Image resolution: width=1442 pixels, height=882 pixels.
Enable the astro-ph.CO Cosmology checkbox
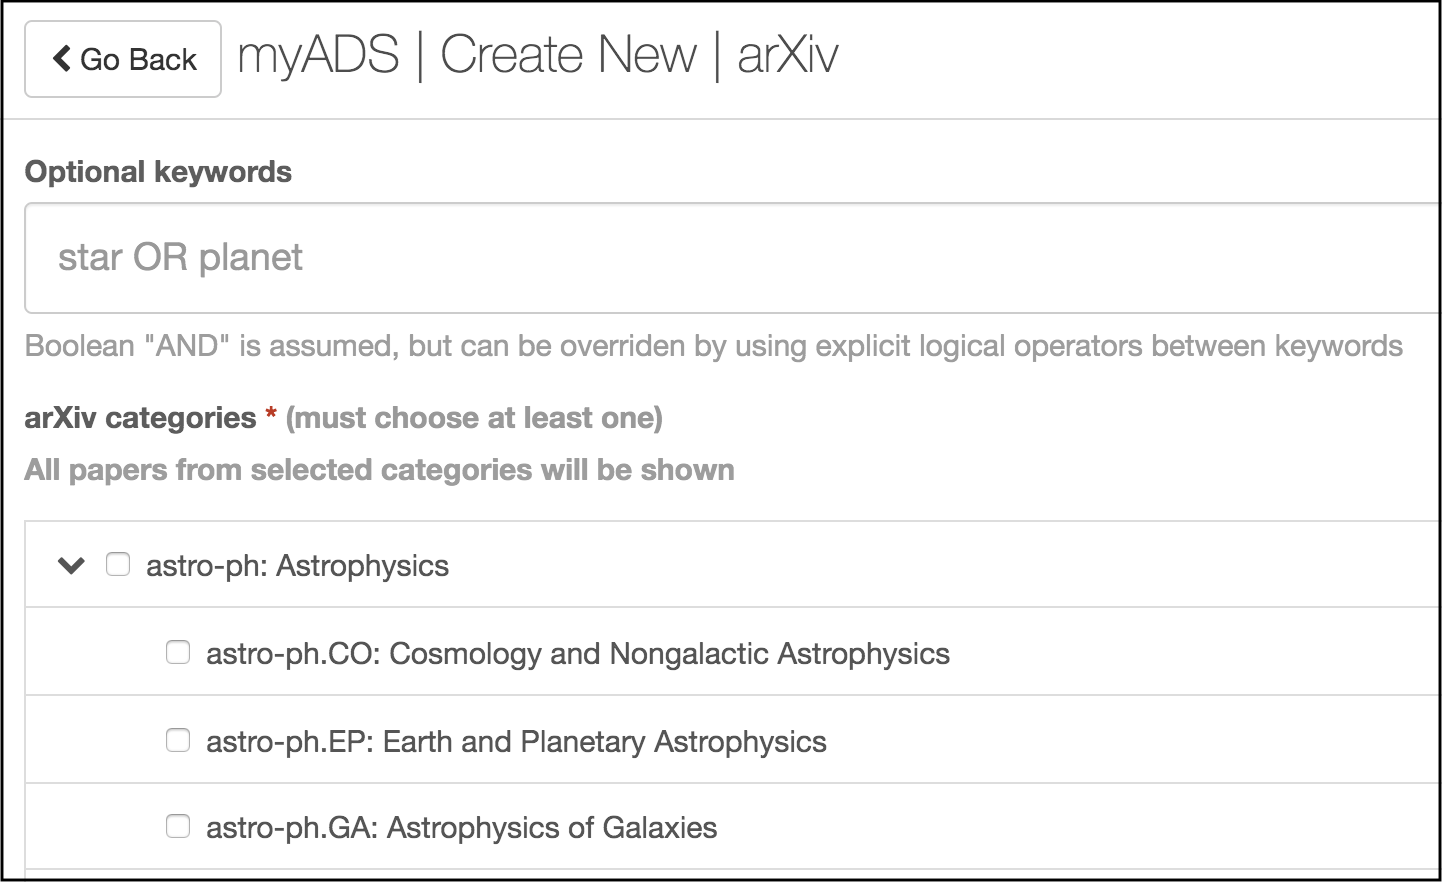(x=178, y=653)
